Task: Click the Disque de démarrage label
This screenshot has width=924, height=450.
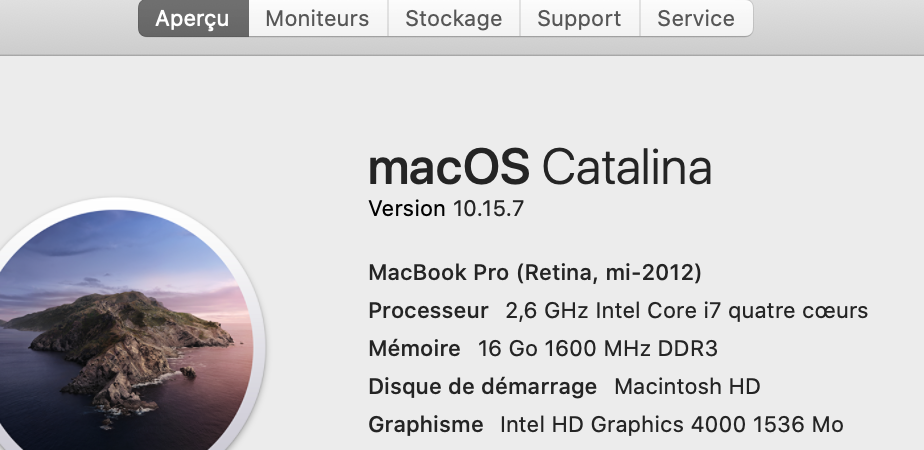Action: point(482,387)
